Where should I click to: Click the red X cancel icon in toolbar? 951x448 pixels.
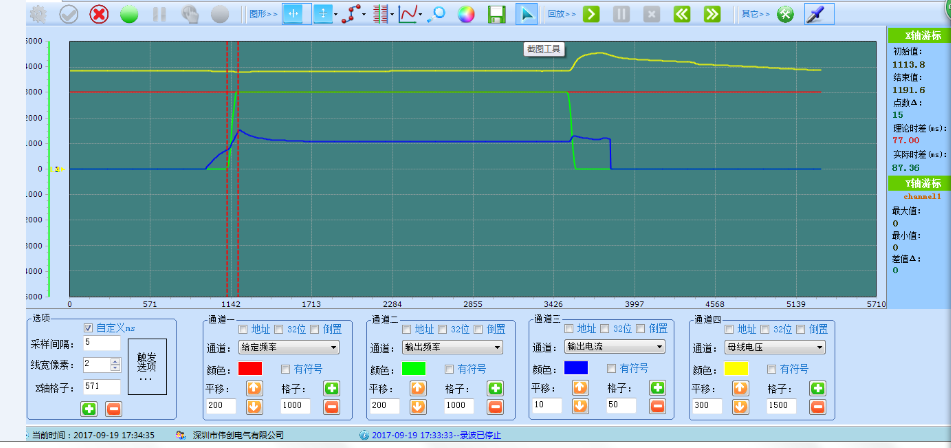tap(99, 14)
